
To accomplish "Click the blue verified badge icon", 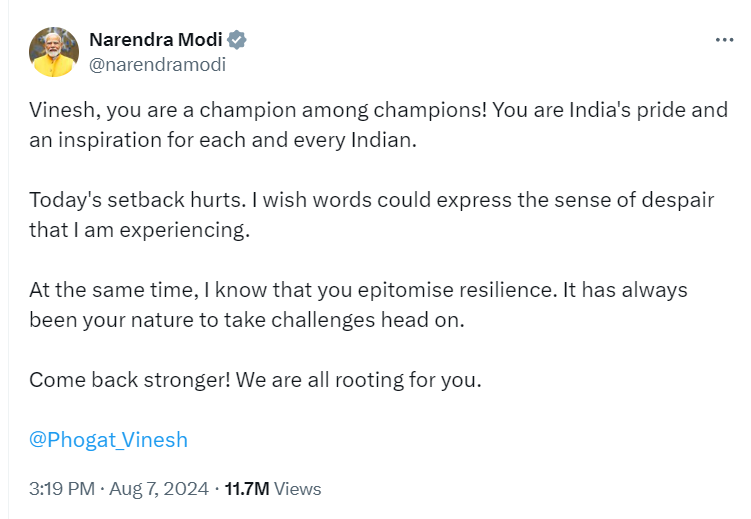I will 237,40.
